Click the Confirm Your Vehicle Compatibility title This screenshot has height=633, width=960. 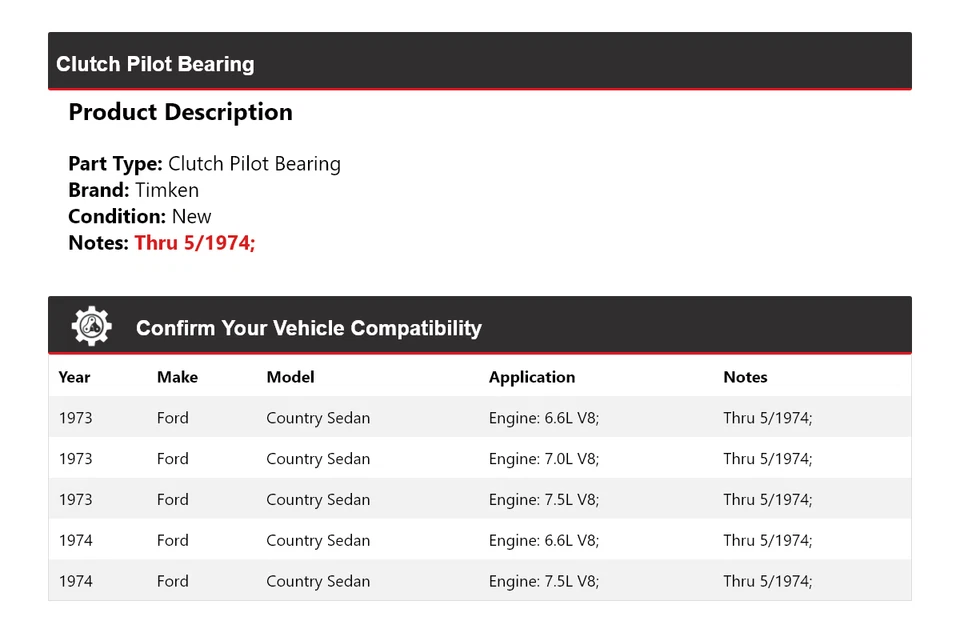pos(308,327)
